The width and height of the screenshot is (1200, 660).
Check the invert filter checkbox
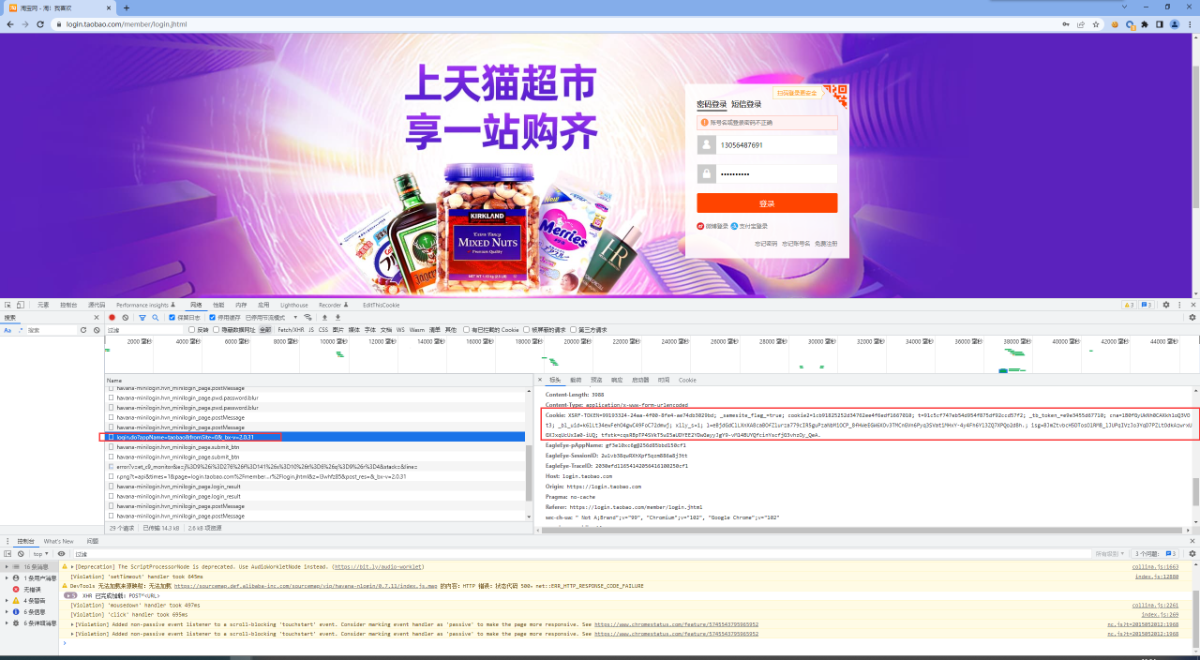point(192,330)
